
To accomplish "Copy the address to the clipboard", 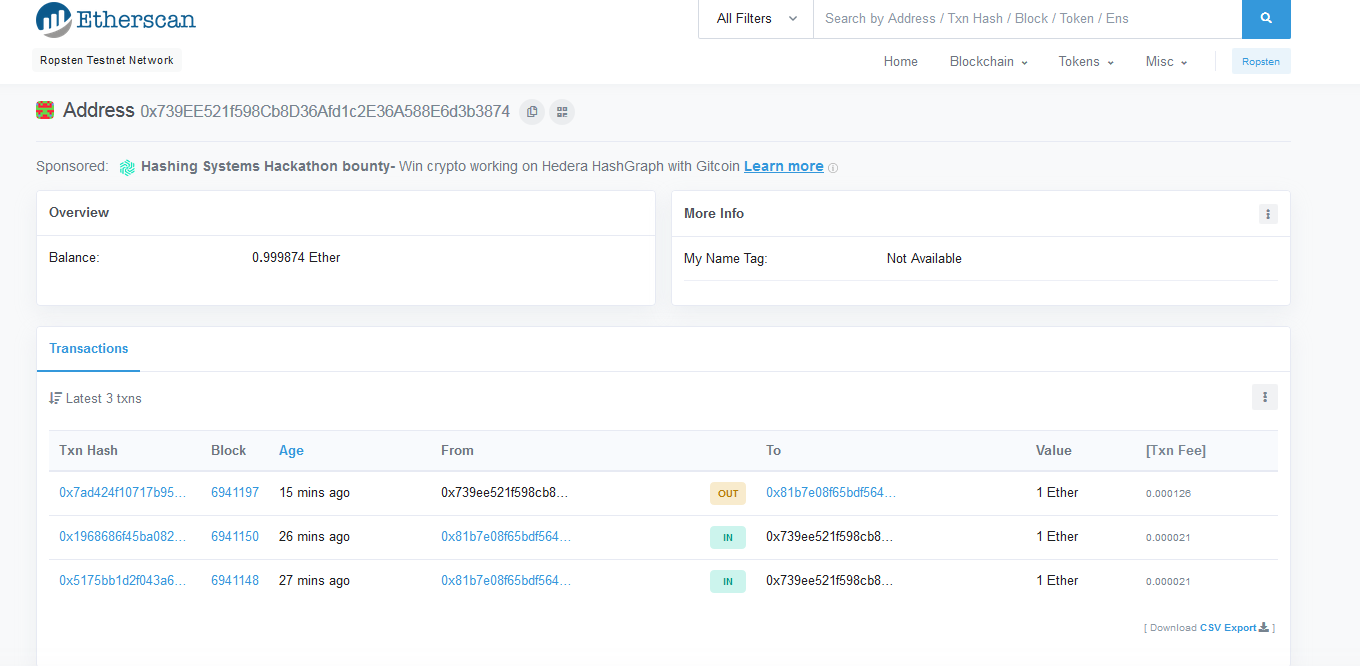I will coord(532,112).
